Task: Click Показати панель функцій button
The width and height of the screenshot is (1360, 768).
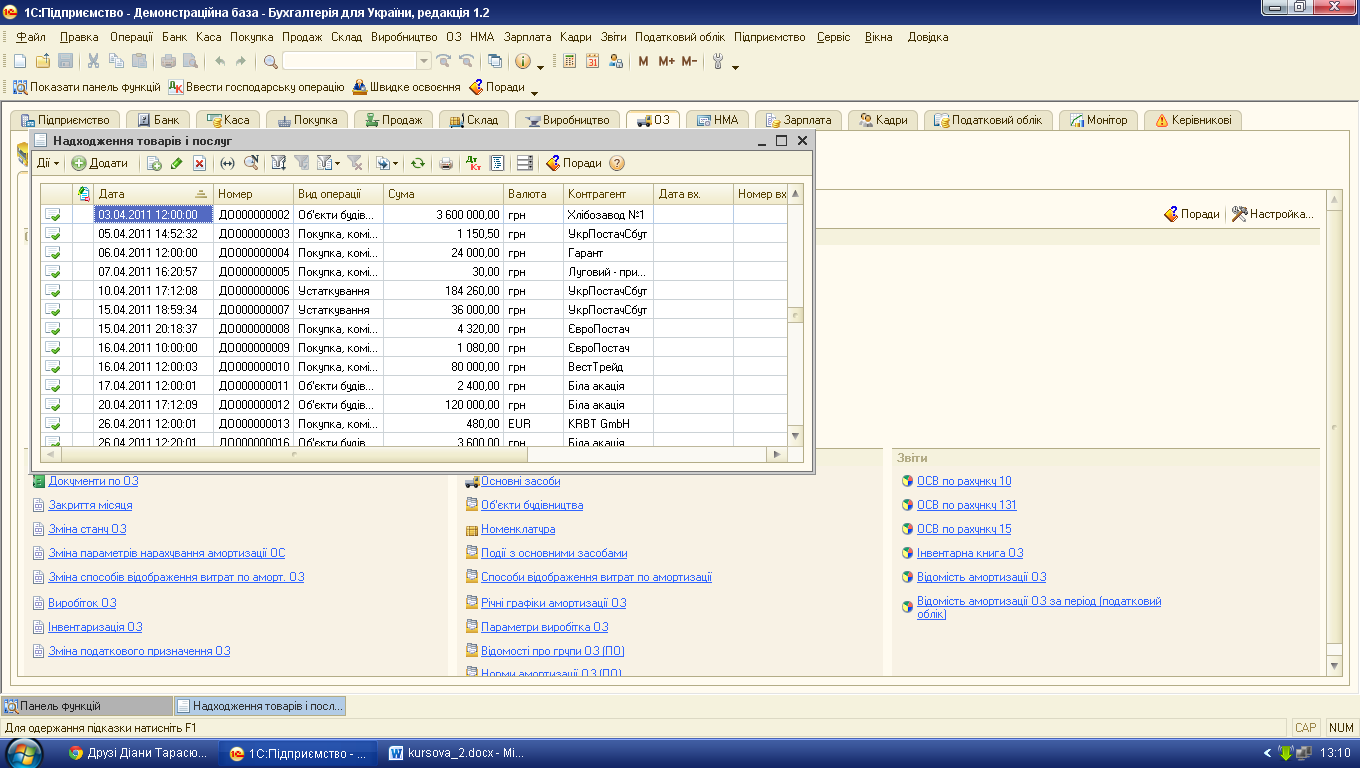Action: pos(87,87)
